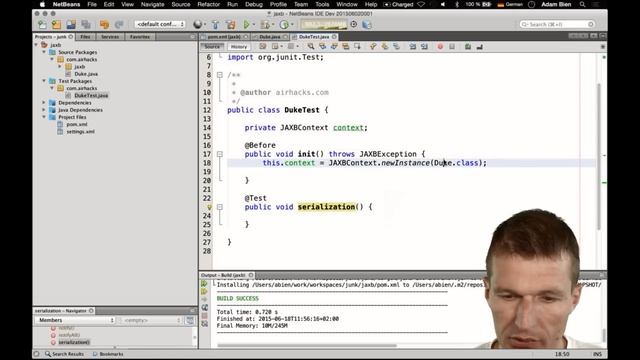Select pom.xml under Project Files
The width and height of the screenshot is (640, 360).
[77, 124]
